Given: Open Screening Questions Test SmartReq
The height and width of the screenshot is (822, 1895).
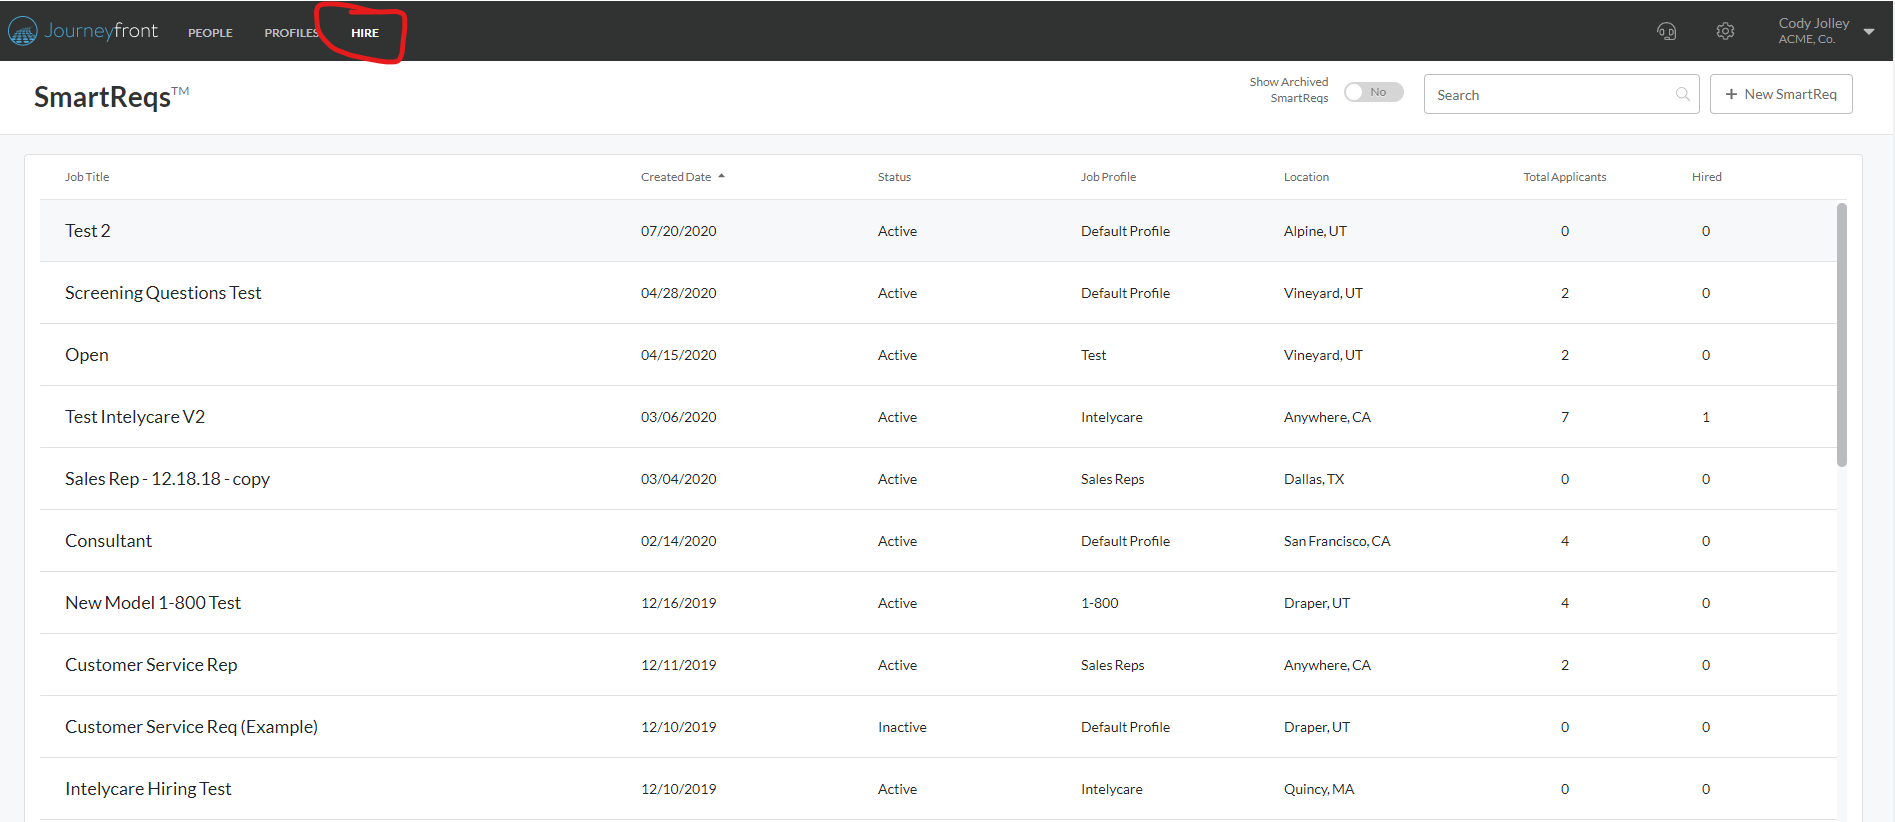Looking at the screenshot, I should (163, 293).
